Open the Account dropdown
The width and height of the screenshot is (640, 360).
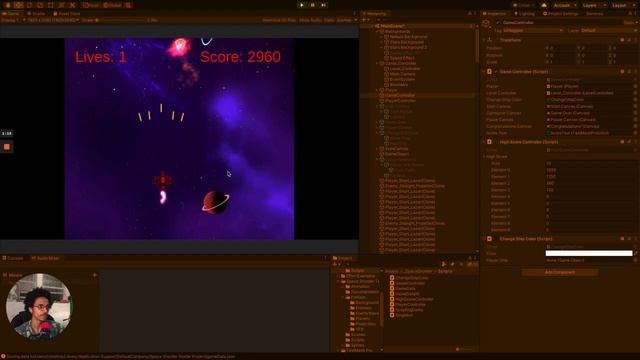[564, 5]
